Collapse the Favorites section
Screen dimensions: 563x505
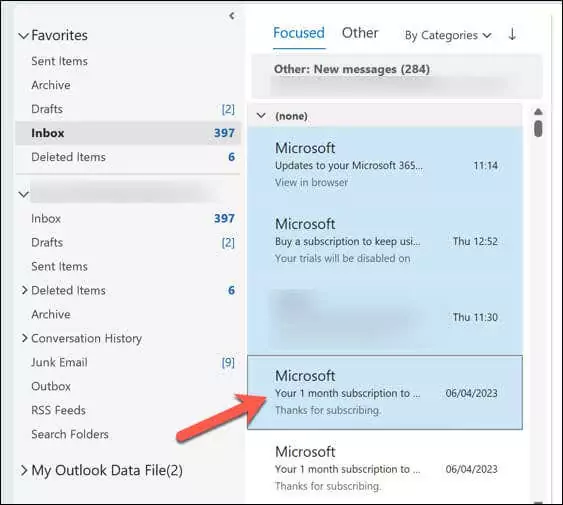pos(23,36)
